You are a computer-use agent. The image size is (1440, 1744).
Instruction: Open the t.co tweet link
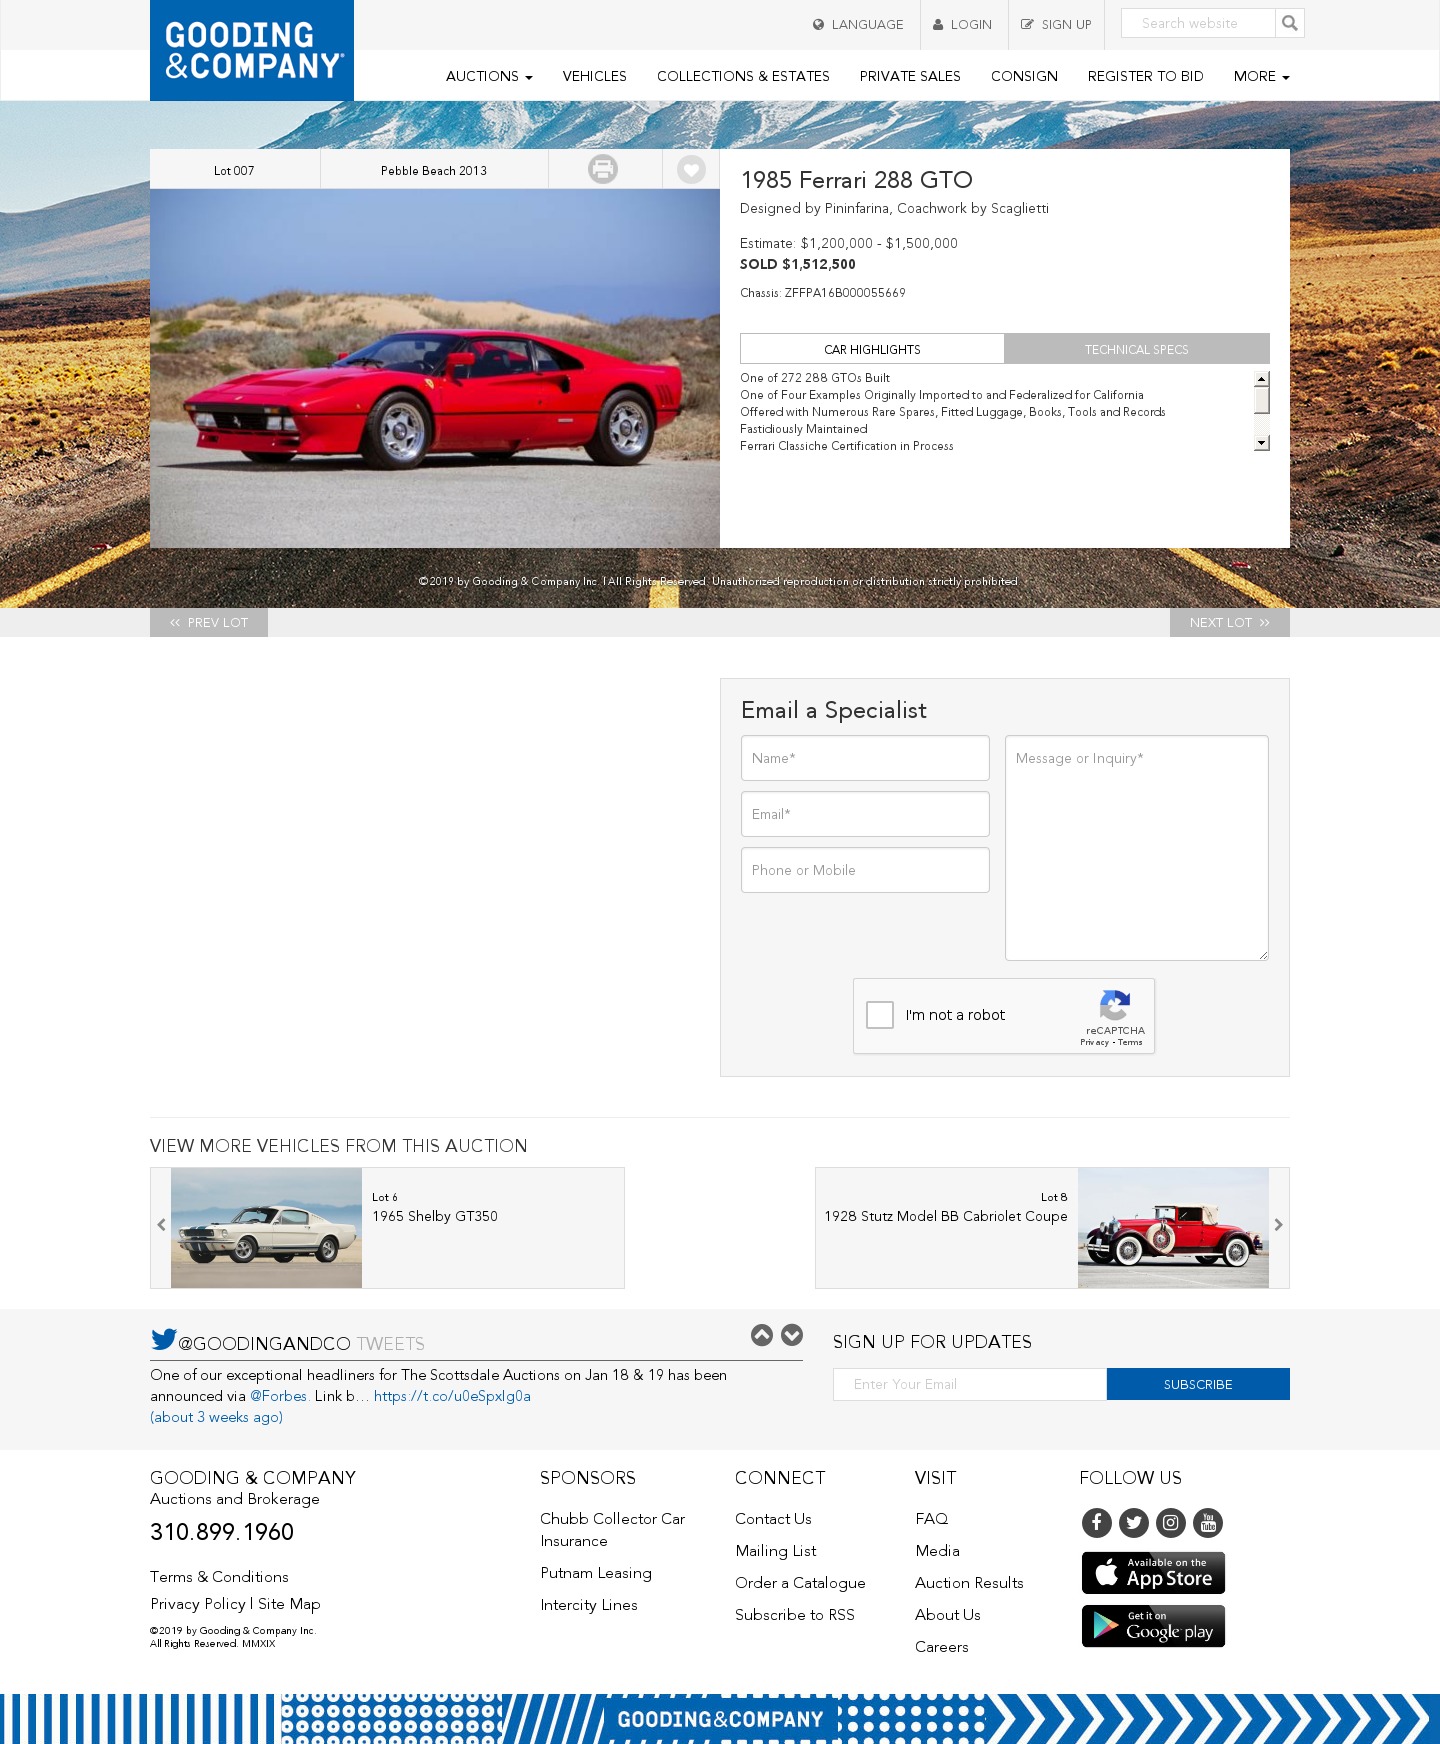(x=452, y=1396)
